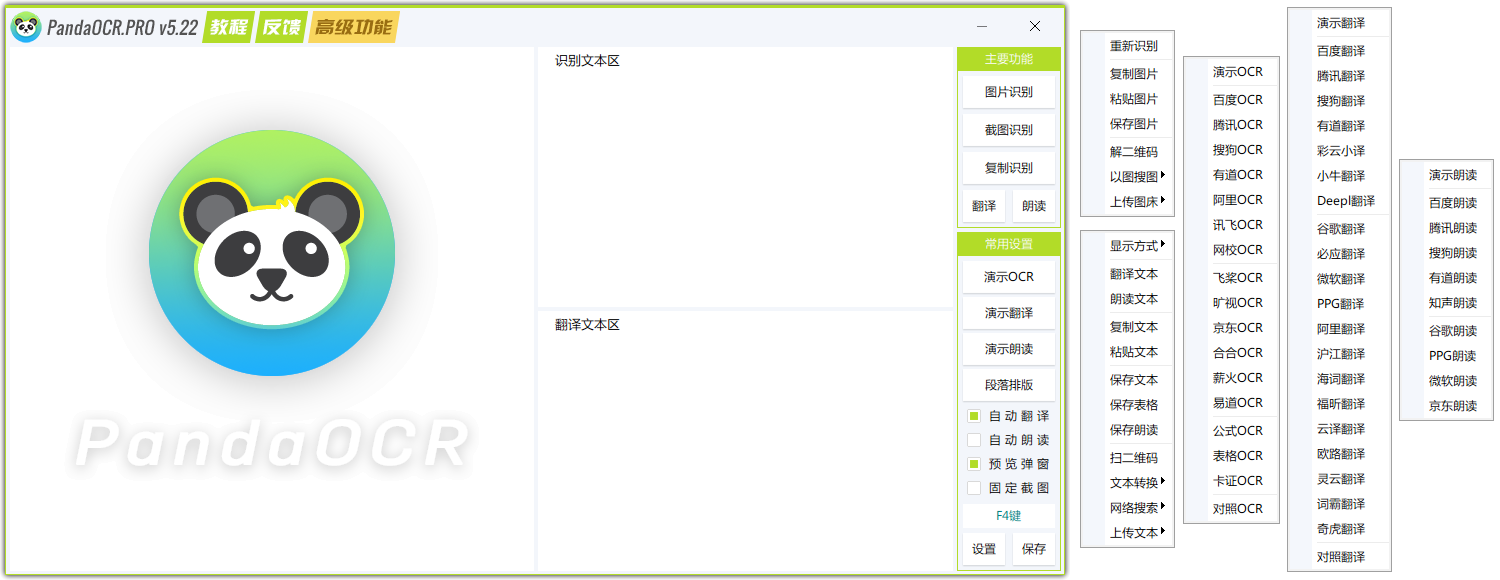Screen dimensions: 1500x580
Task: Open the 反馈 feedback tab
Action: pos(281,27)
